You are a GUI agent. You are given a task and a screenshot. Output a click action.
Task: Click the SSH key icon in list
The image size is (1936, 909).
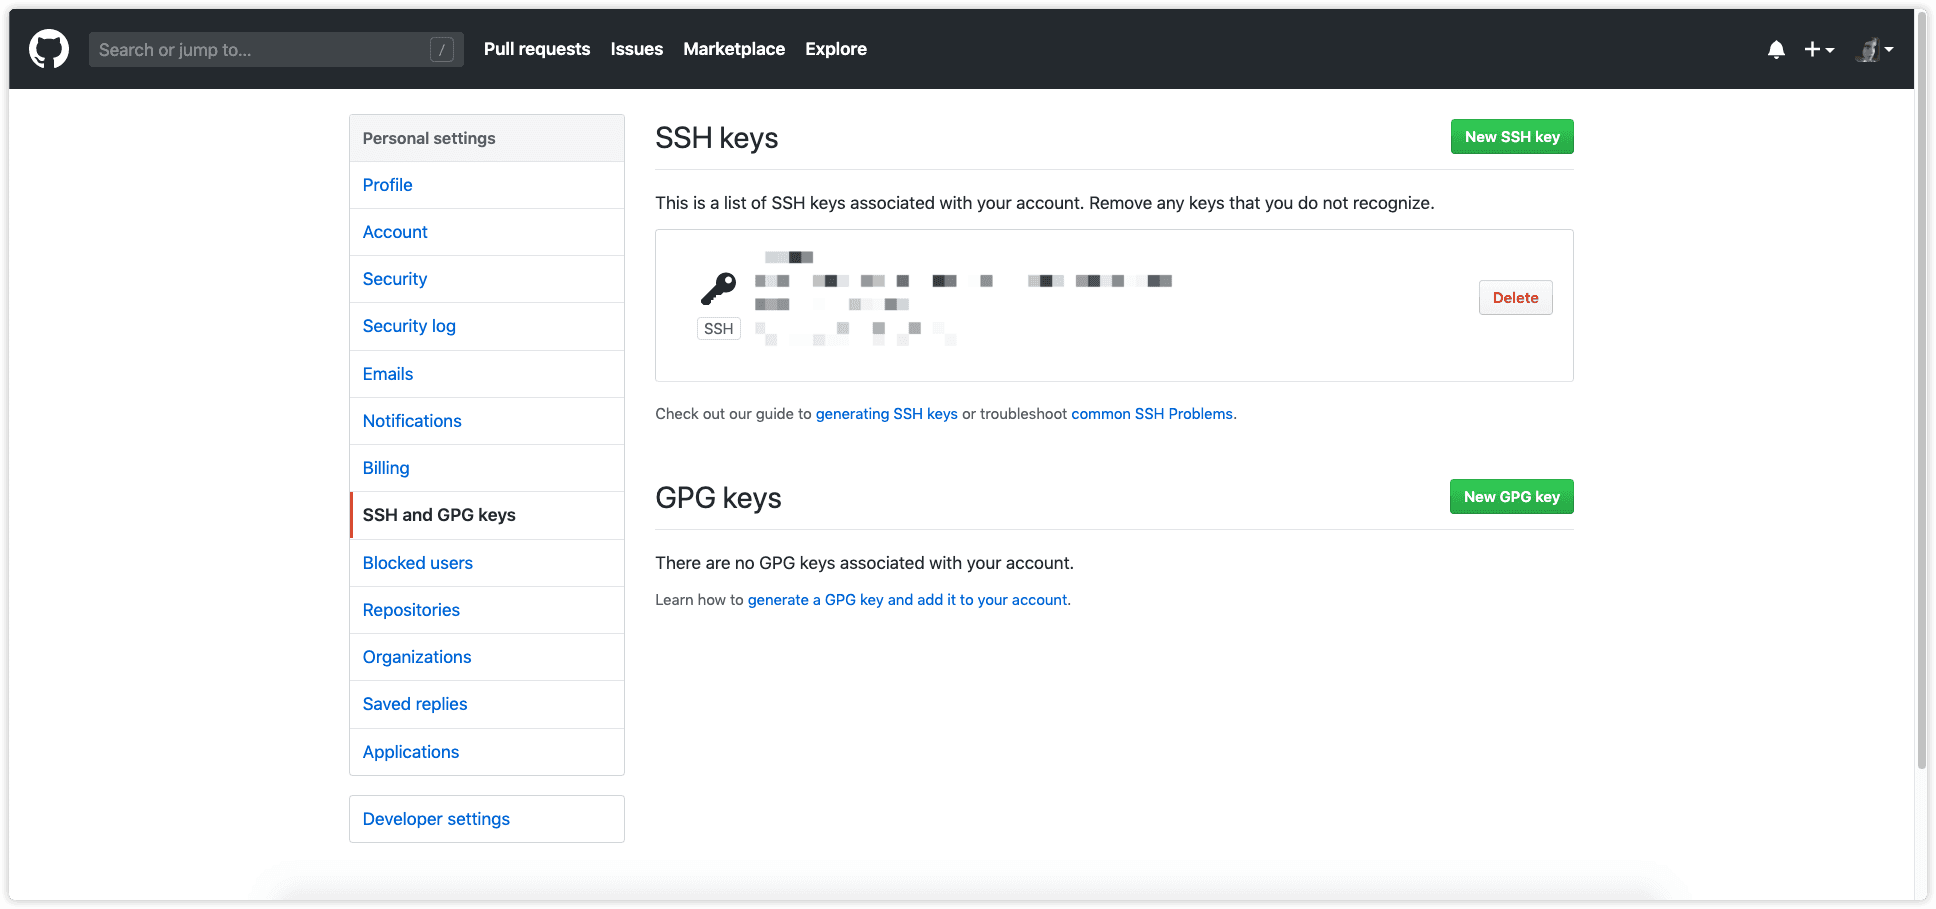click(x=718, y=289)
